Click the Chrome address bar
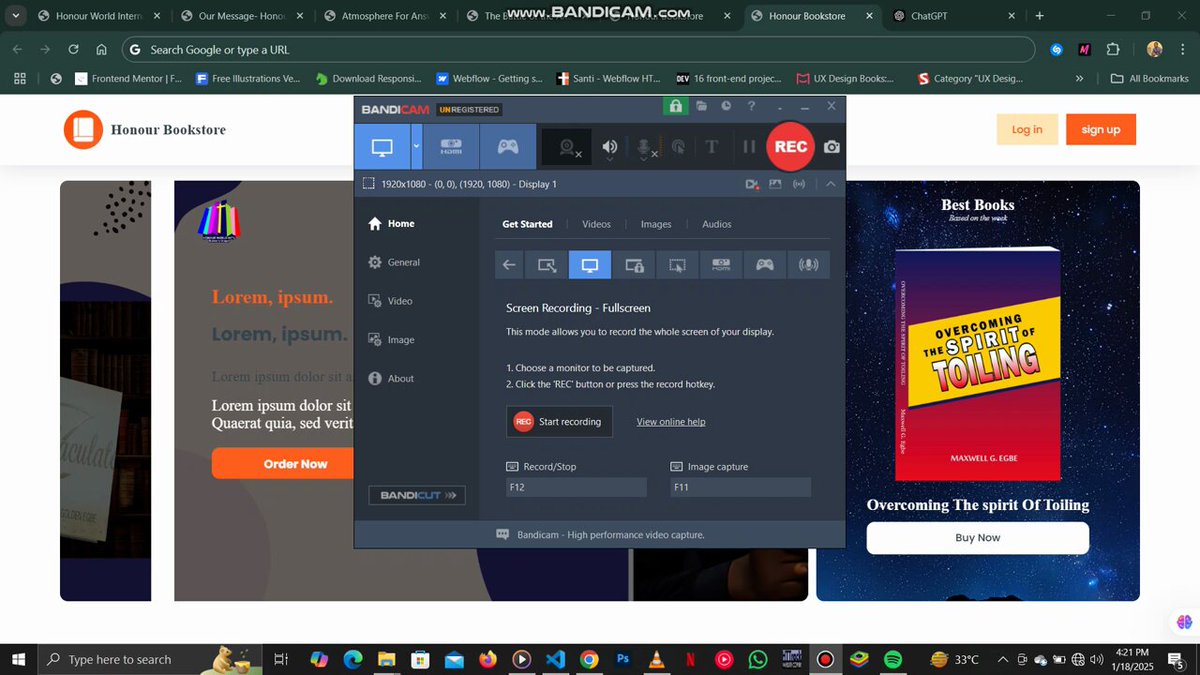The height and width of the screenshot is (675, 1200). (578, 49)
